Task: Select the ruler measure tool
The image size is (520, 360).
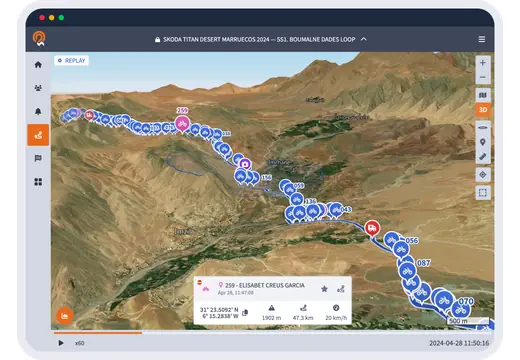Action: (x=482, y=156)
